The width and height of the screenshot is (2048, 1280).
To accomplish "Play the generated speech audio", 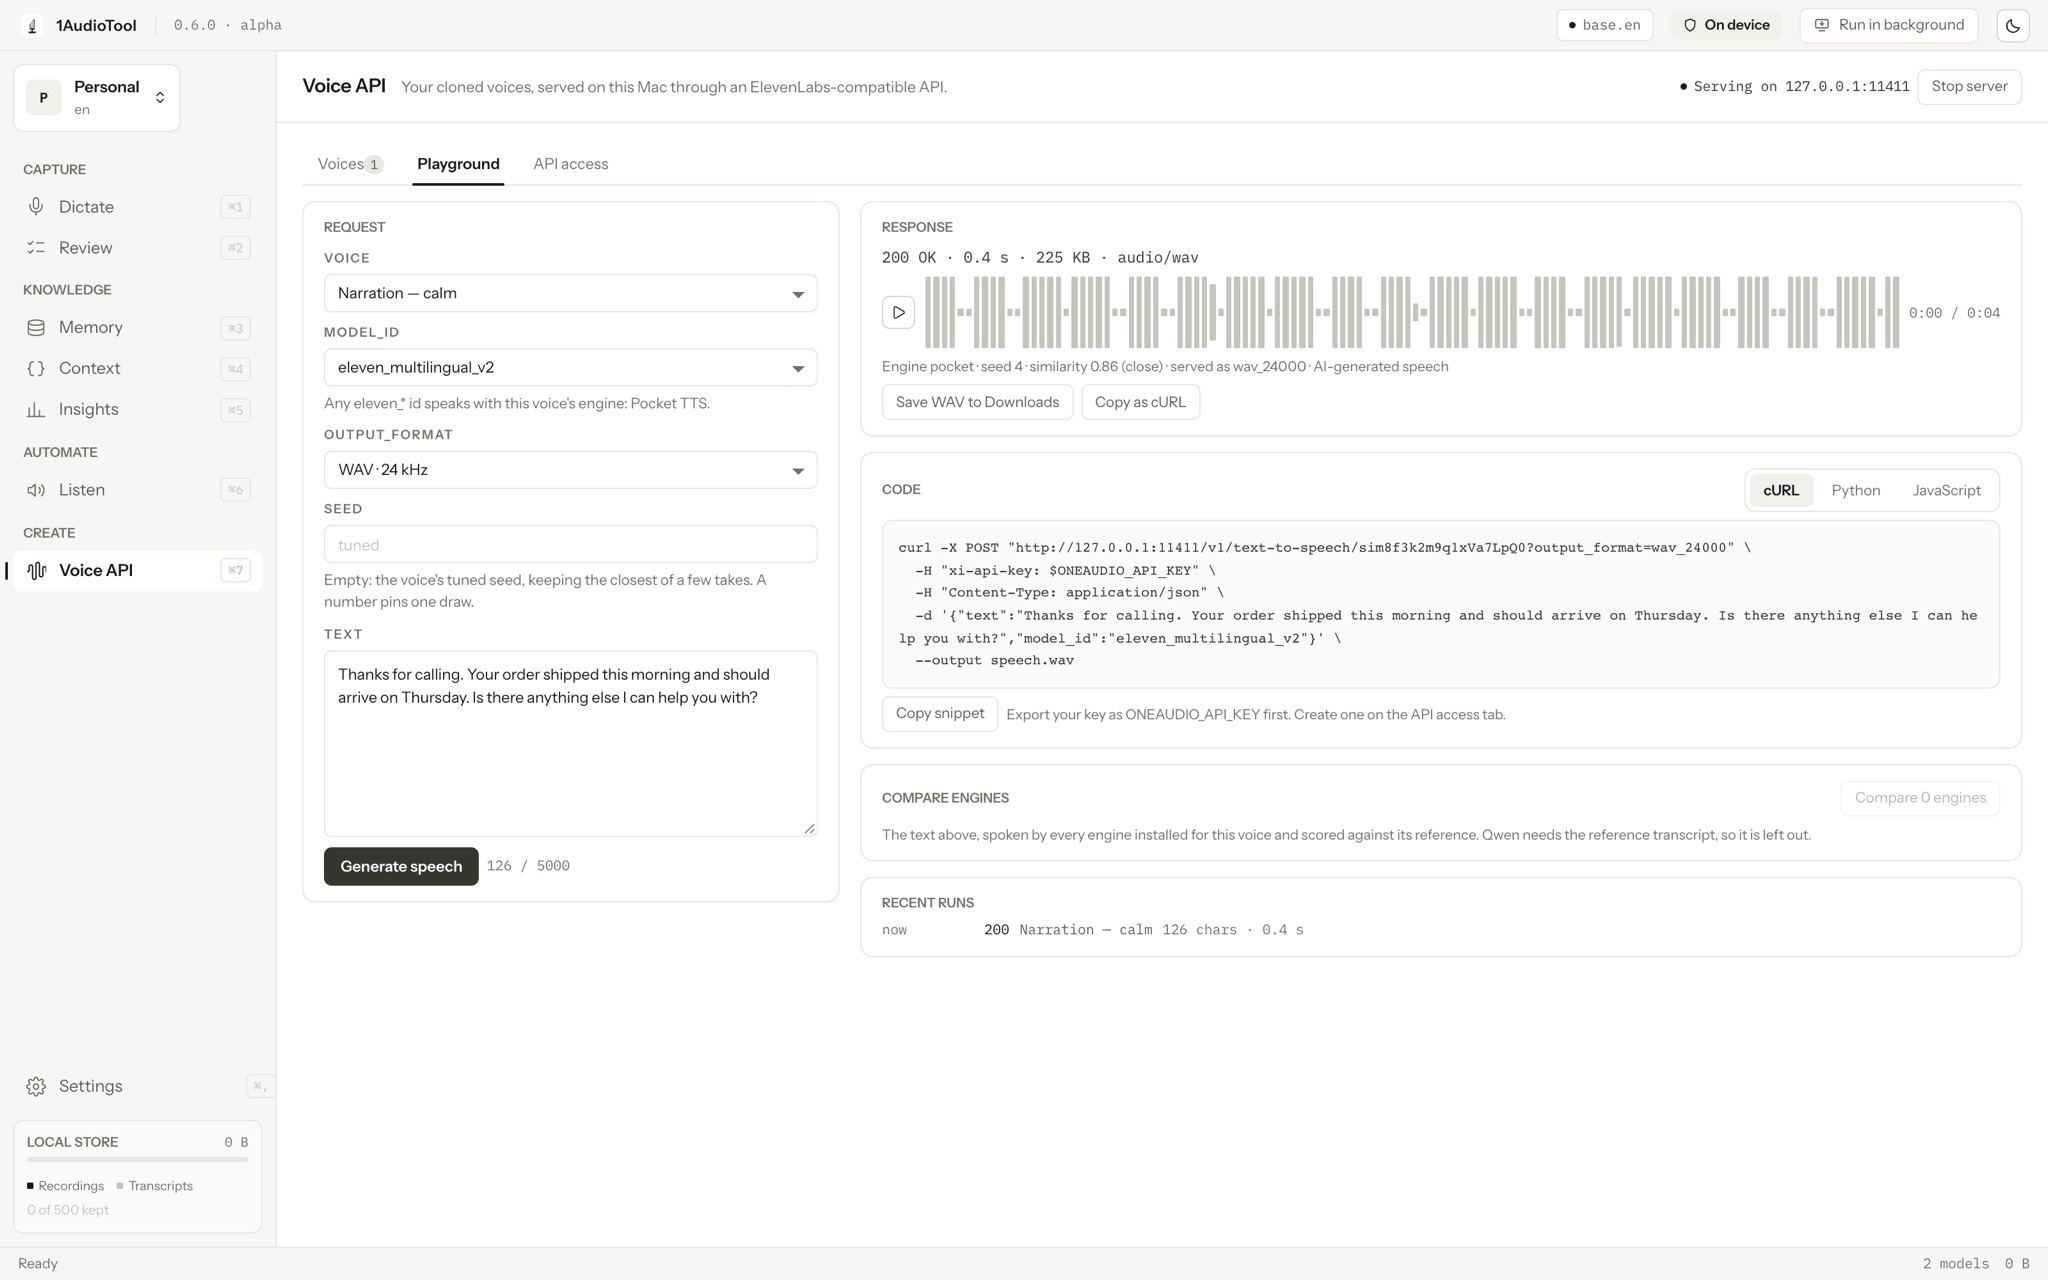I will (x=898, y=313).
